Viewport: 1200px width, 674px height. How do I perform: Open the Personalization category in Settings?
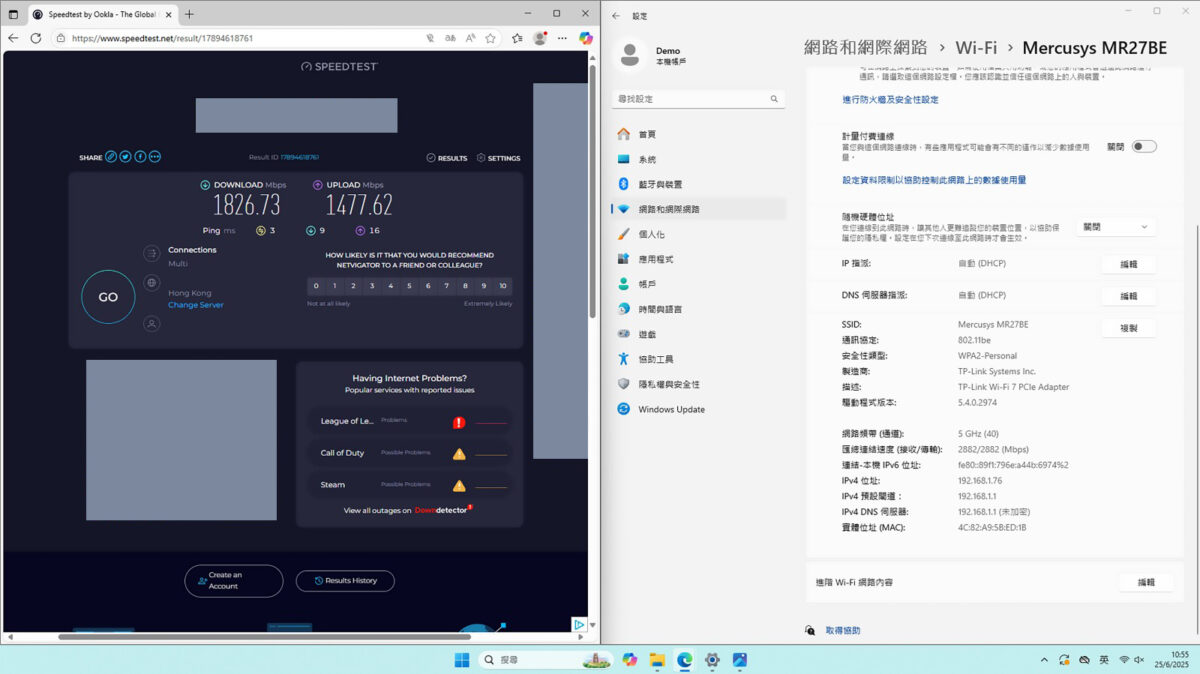tap(698, 234)
